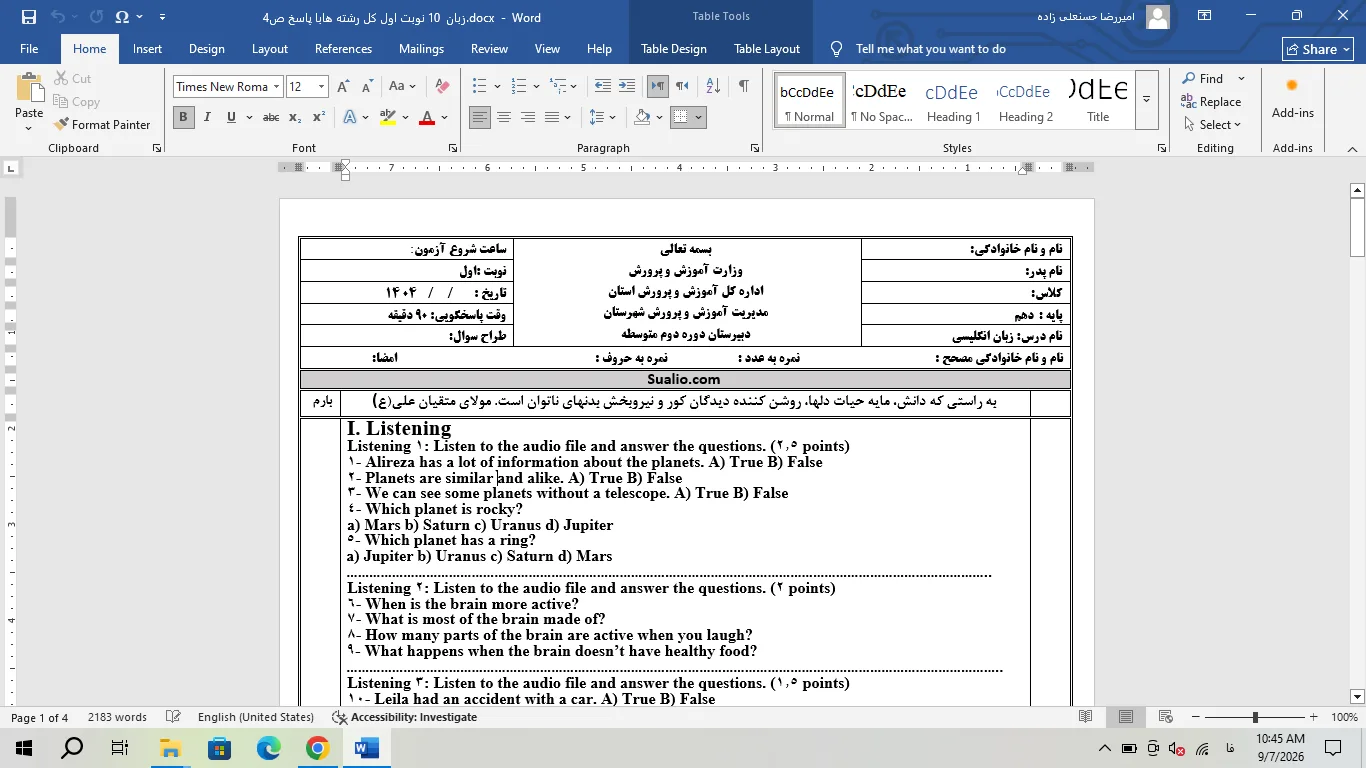Viewport: 1366px width, 768px height.
Task: Click the zoom slider in status bar
Action: (1255, 717)
